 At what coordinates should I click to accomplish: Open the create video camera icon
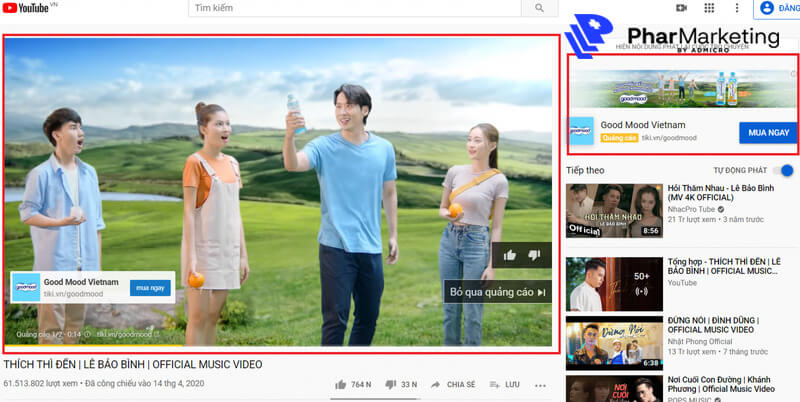point(681,8)
